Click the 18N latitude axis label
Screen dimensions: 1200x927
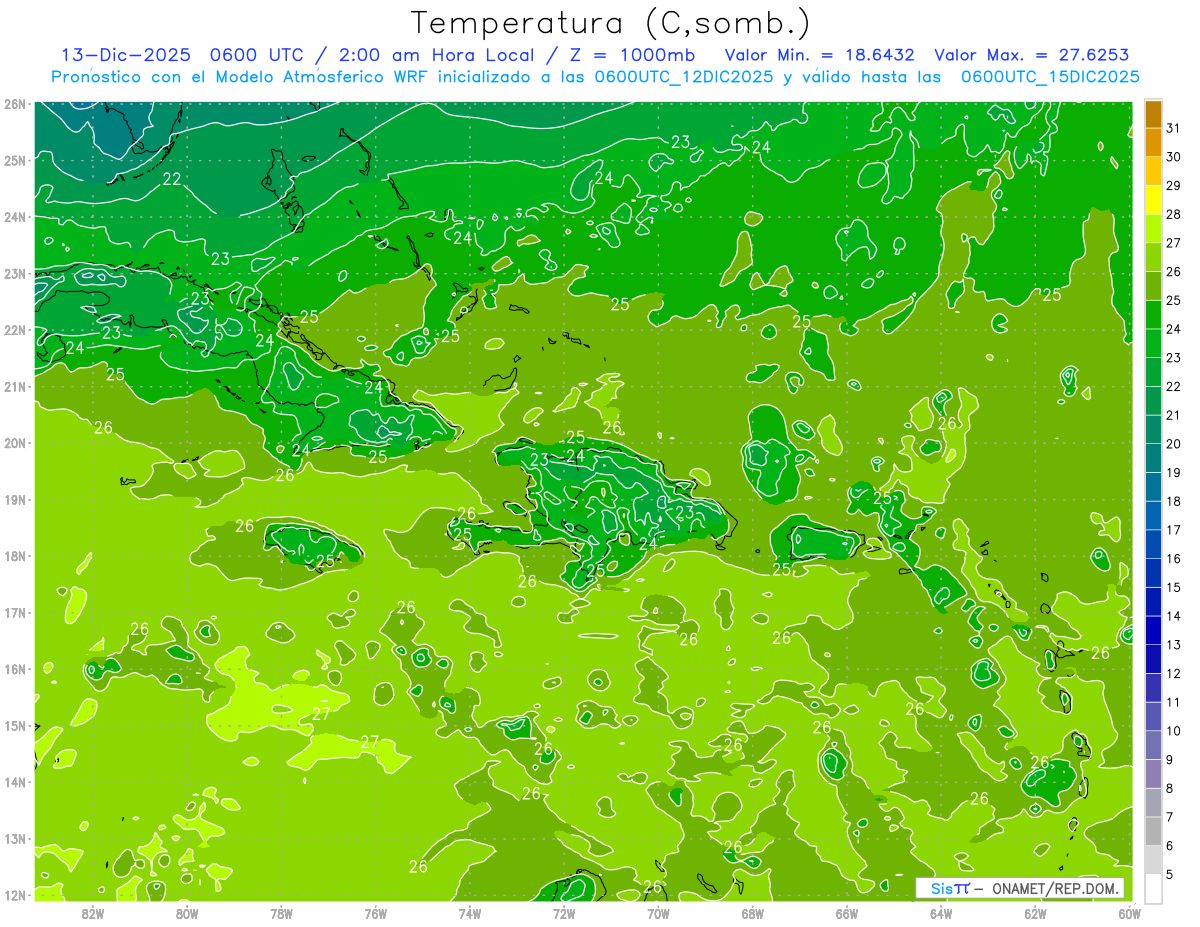click(x=15, y=556)
